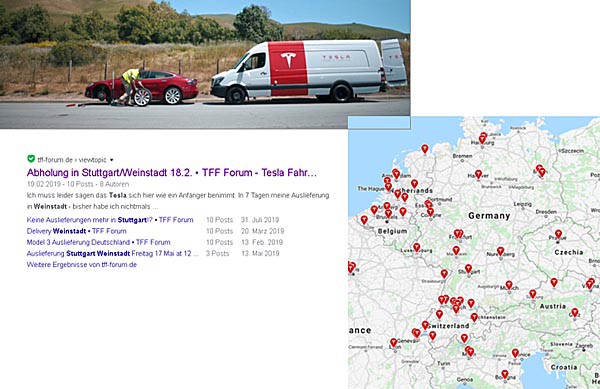
Task: Click the tff-forum.de breadcrumb text
Action: (x=55, y=160)
